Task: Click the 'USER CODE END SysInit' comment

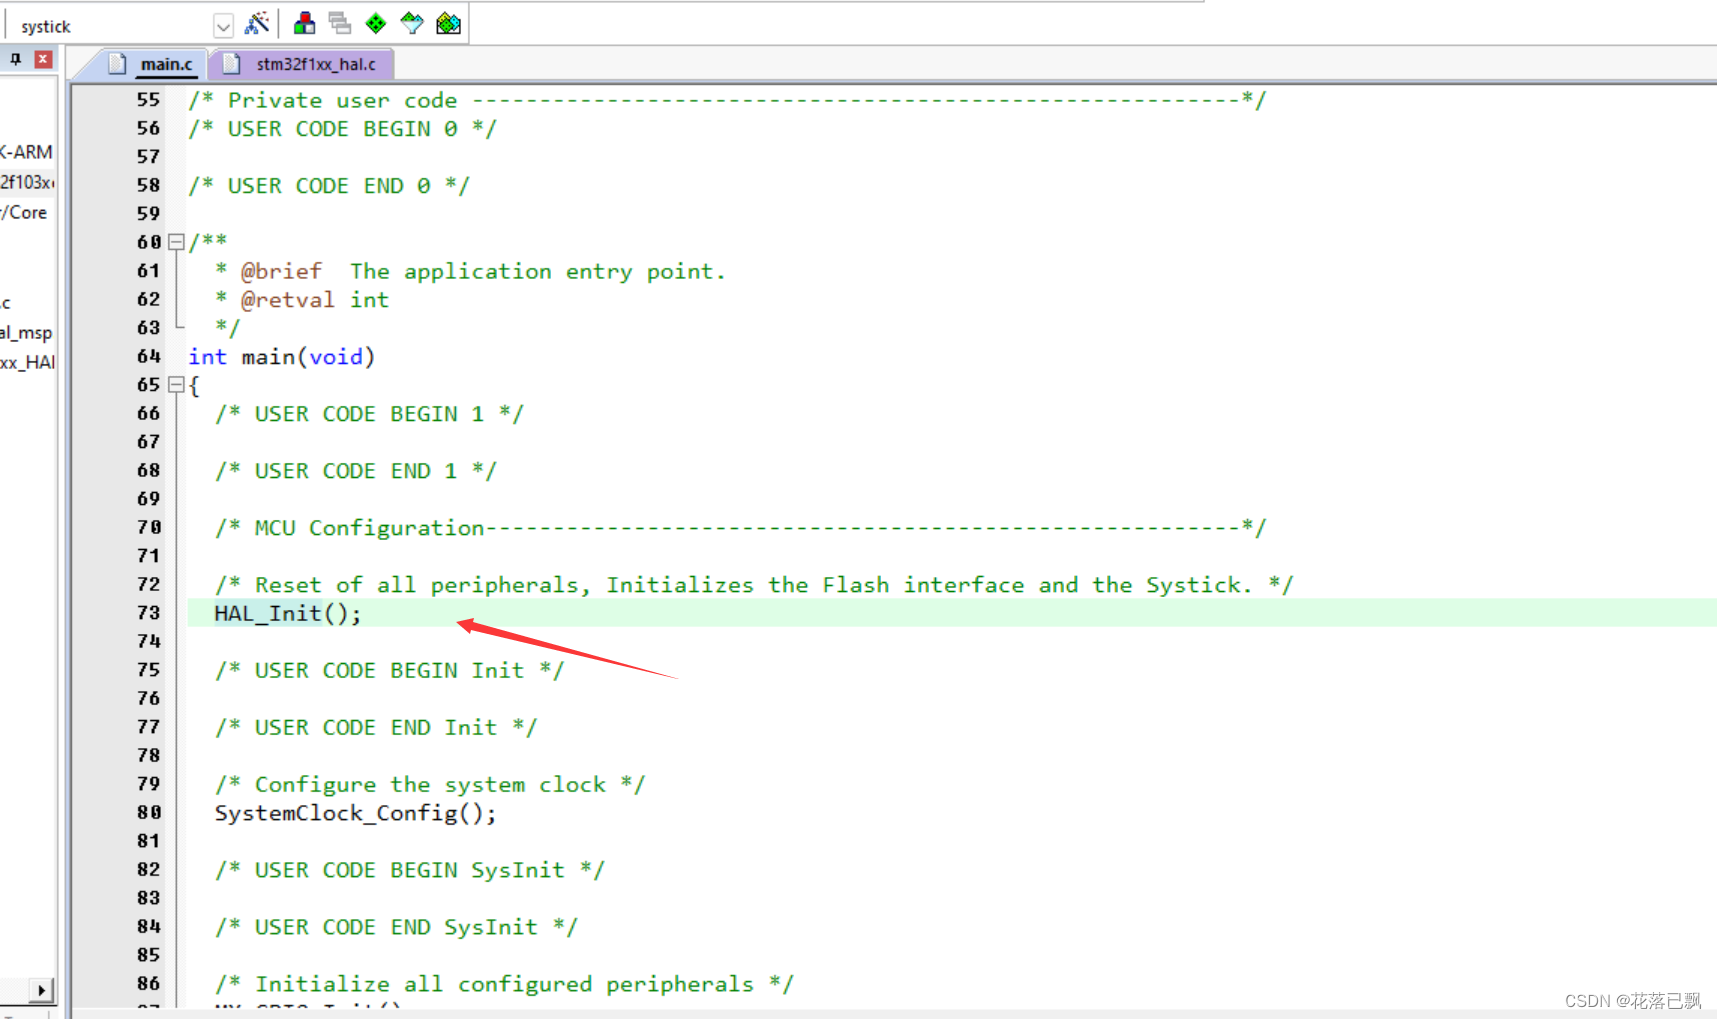Action: pos(396,928)
